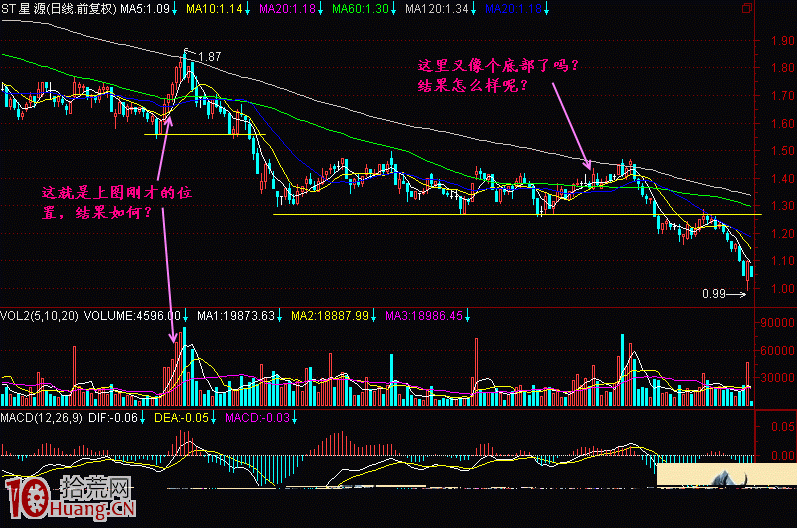Click the VOLUME:4596.00 value

pyautogui.click(x=132, y=316)
